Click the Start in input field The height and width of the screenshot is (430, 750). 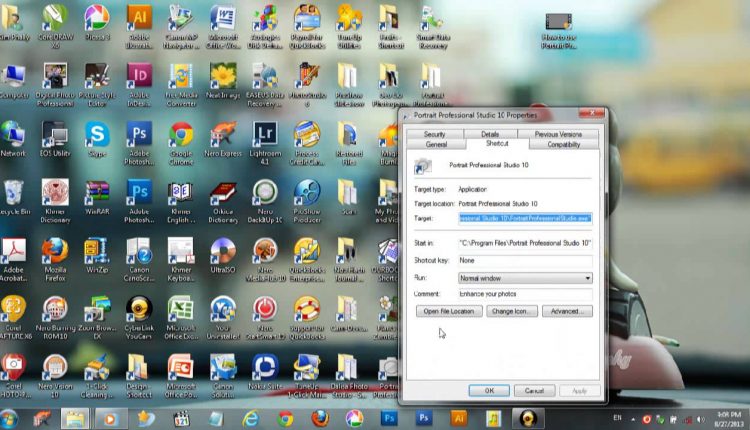click(525, 243)
